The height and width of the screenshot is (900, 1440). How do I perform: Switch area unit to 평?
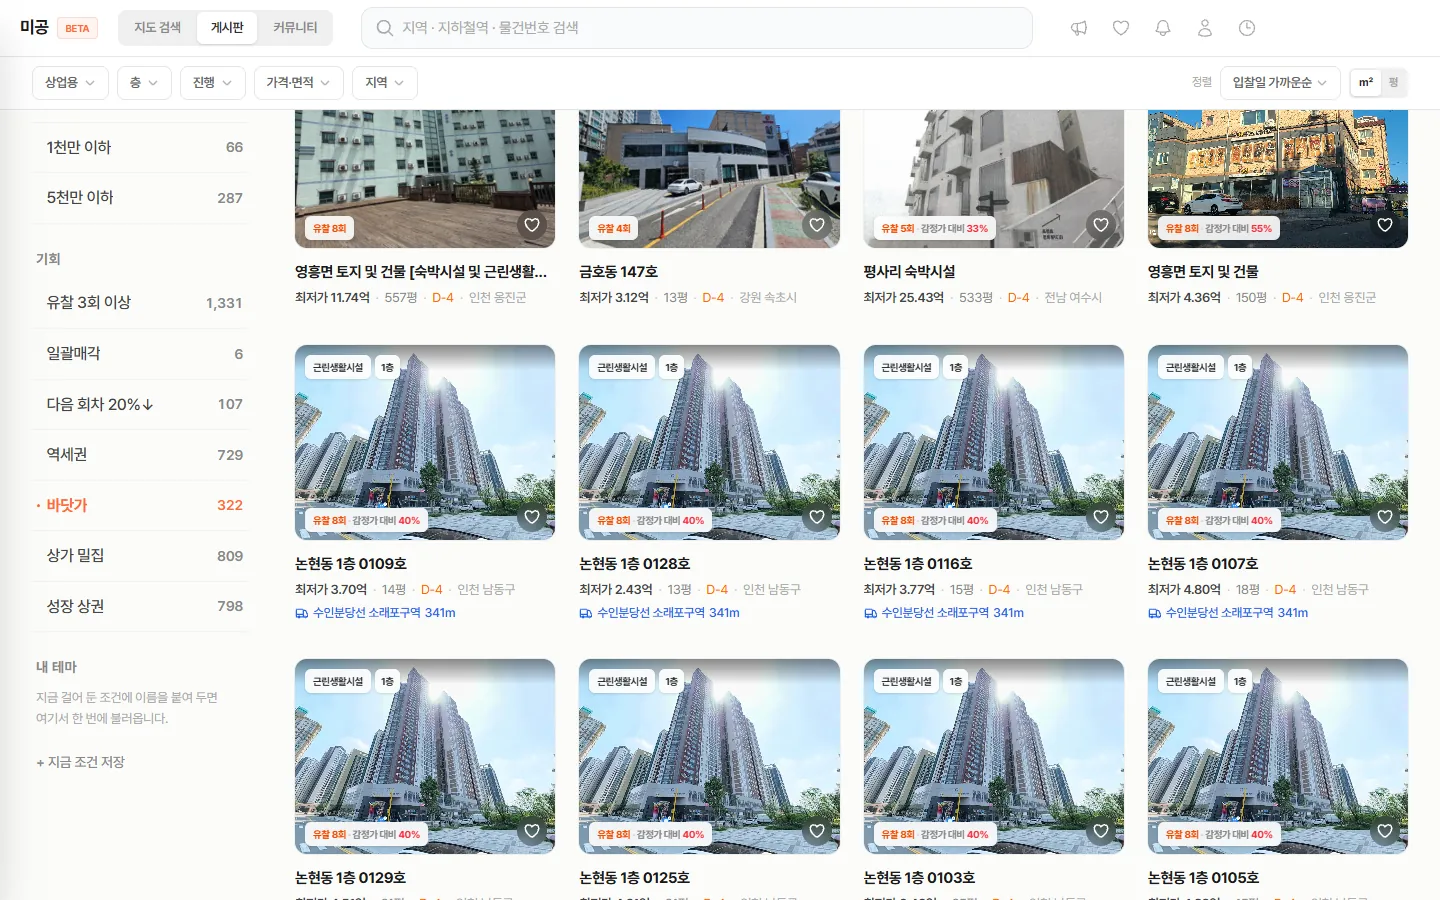tap(1393, 82)
